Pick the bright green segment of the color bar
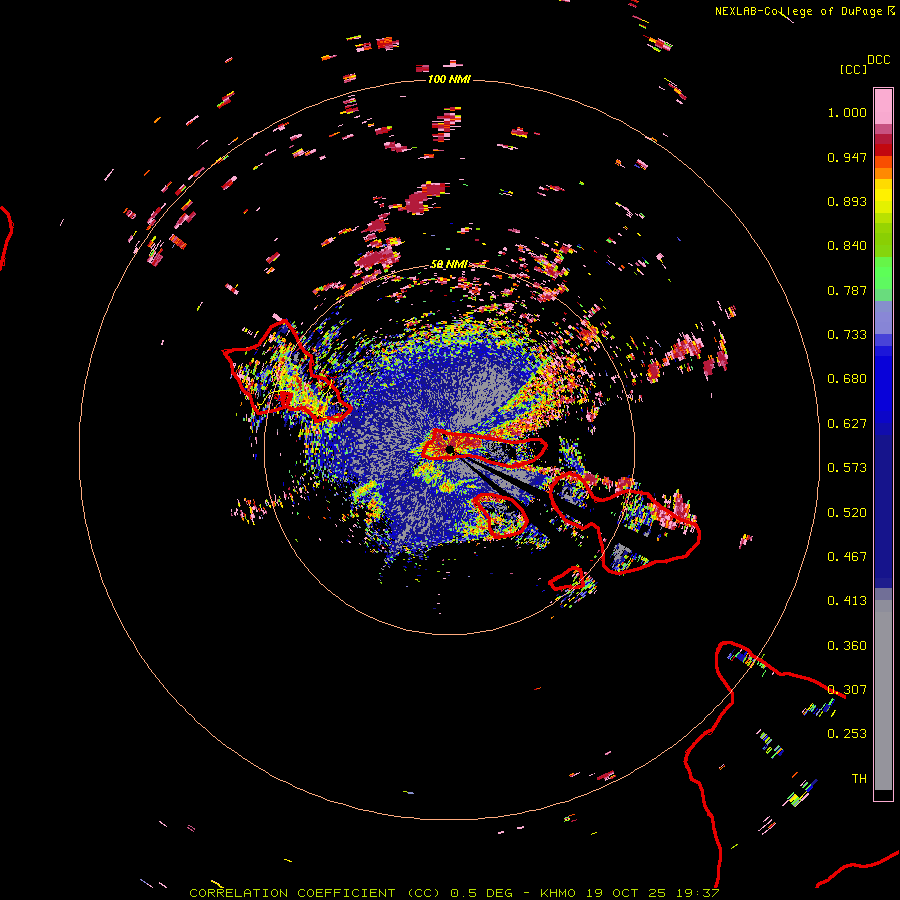The width and height of the screenshot is (900, 900). coord(883,273)
